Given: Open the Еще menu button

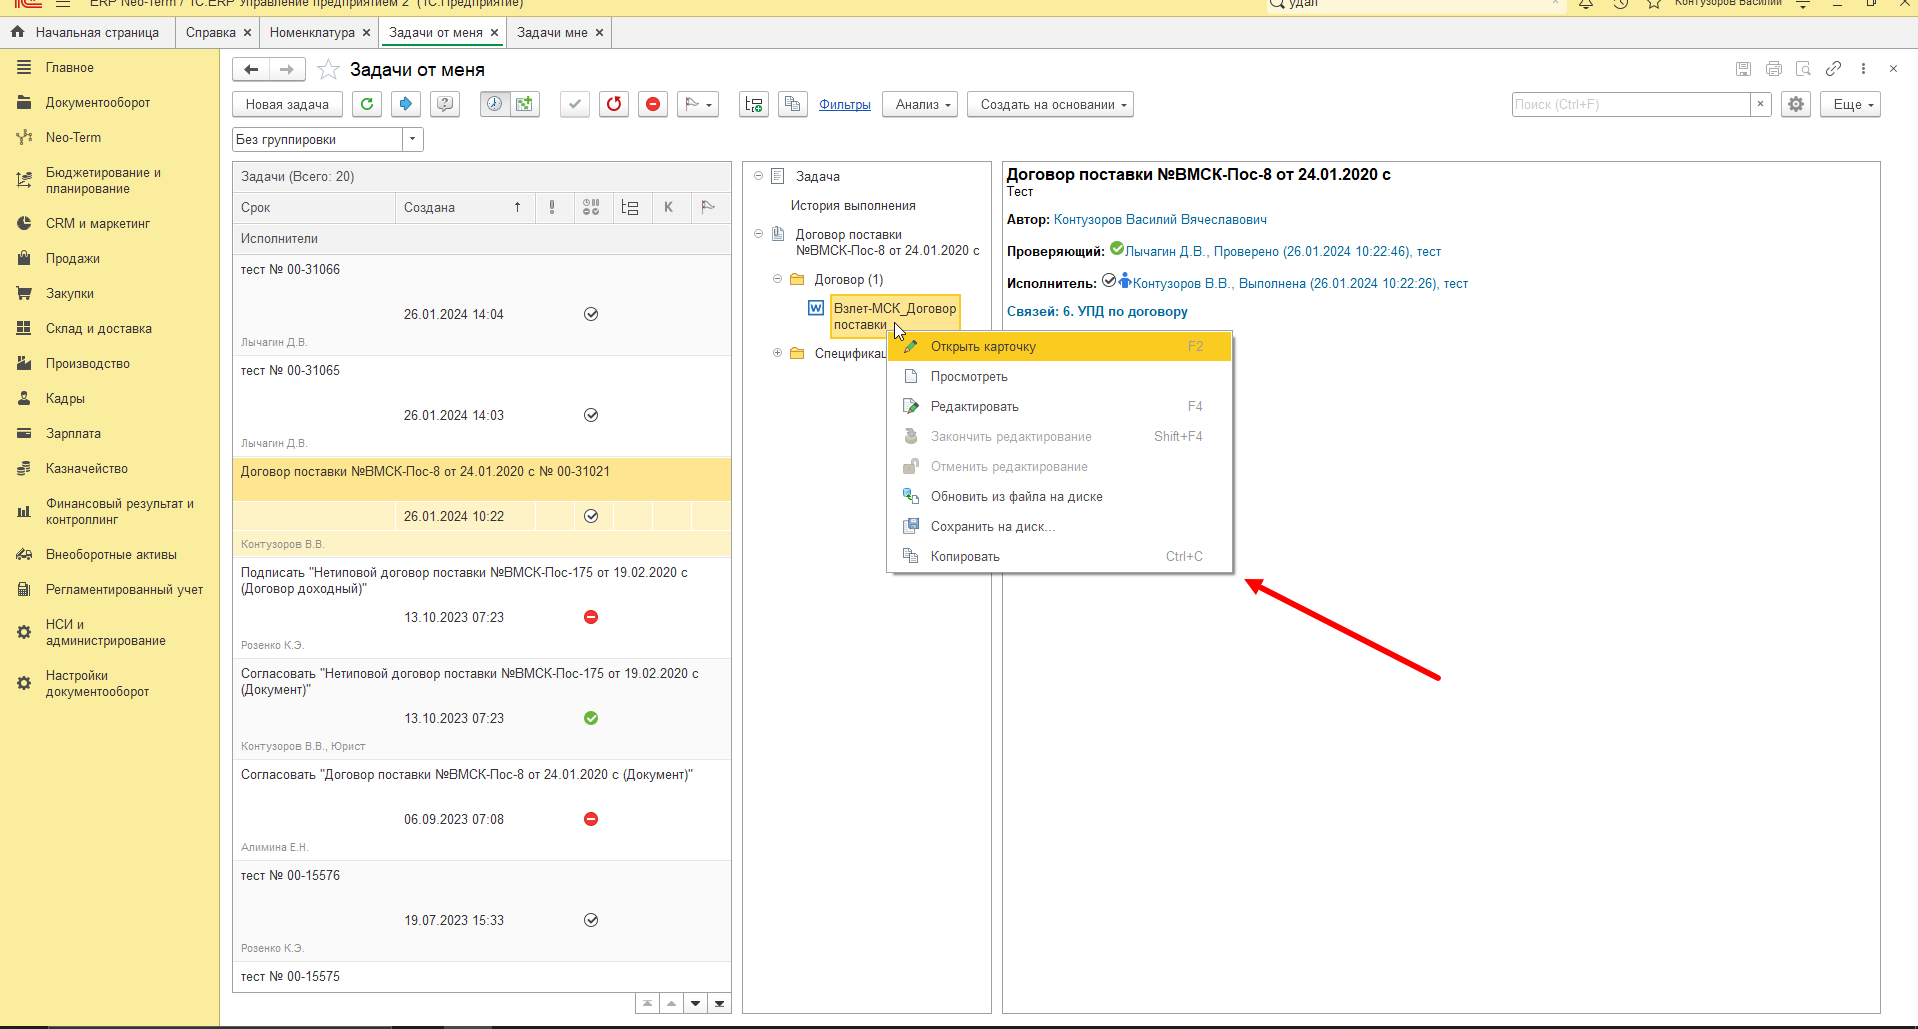Looking at the screenshot, I should (1851, 104).
